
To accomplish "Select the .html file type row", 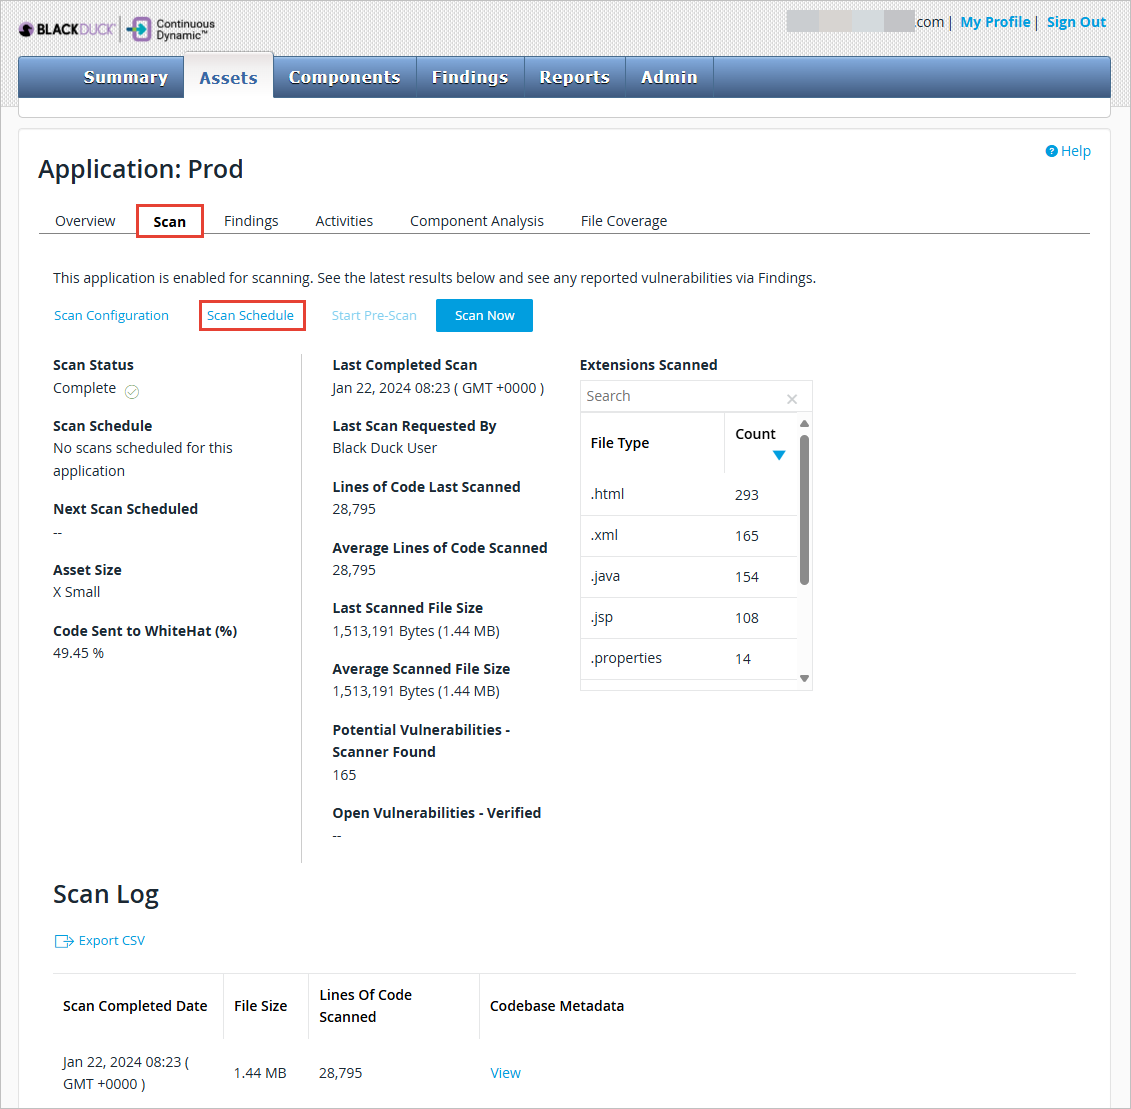I will pyautogui.click(x=689, y=495).
